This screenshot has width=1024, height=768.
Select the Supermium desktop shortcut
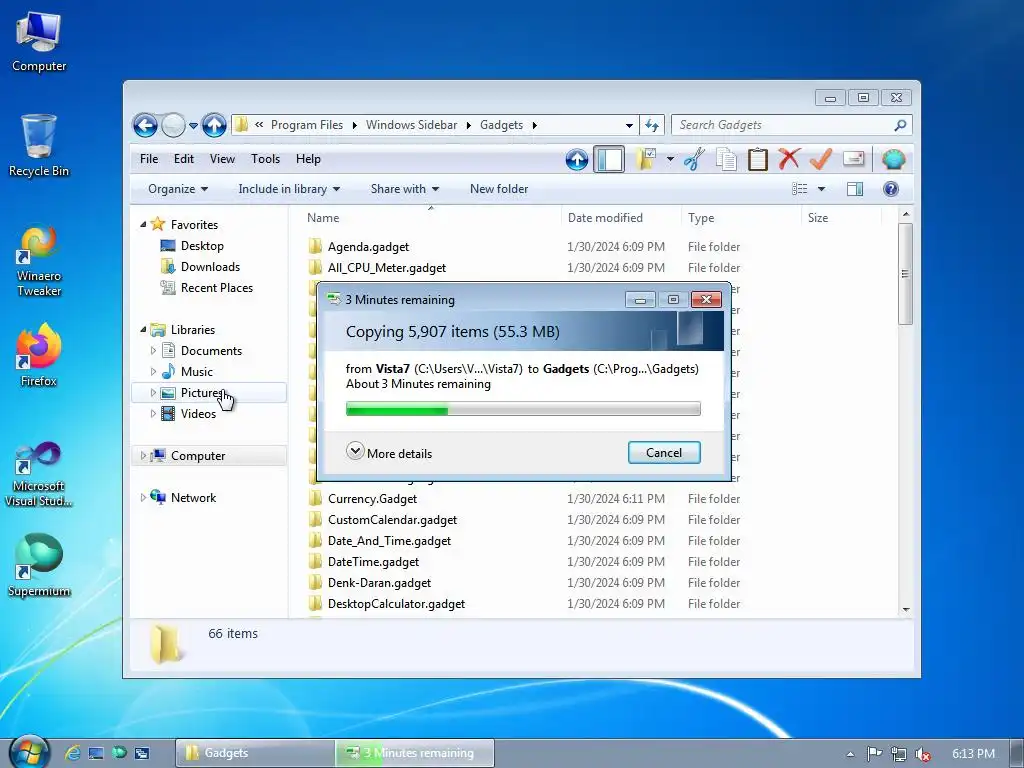(x=39, y=566)
